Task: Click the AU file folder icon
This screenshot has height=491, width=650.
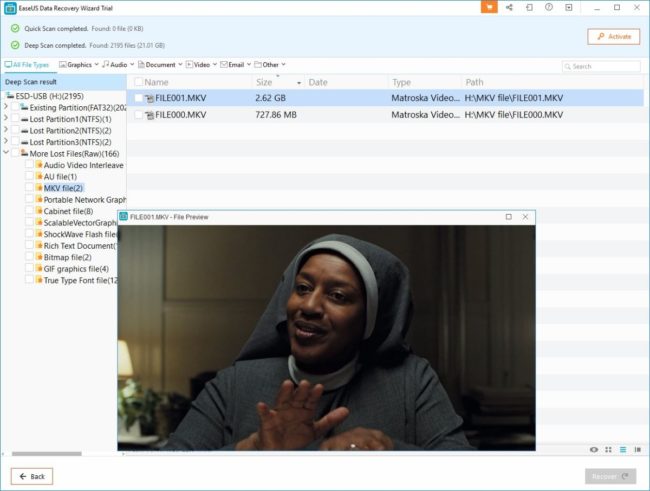Action: coord(39,176)
